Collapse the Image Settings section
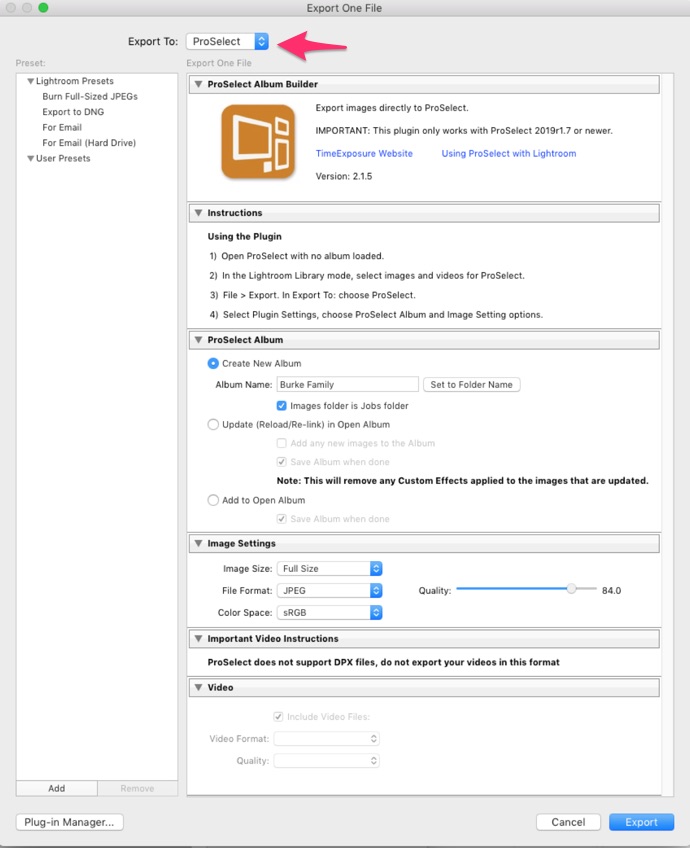The image size is (690, 848). point(197,544)
